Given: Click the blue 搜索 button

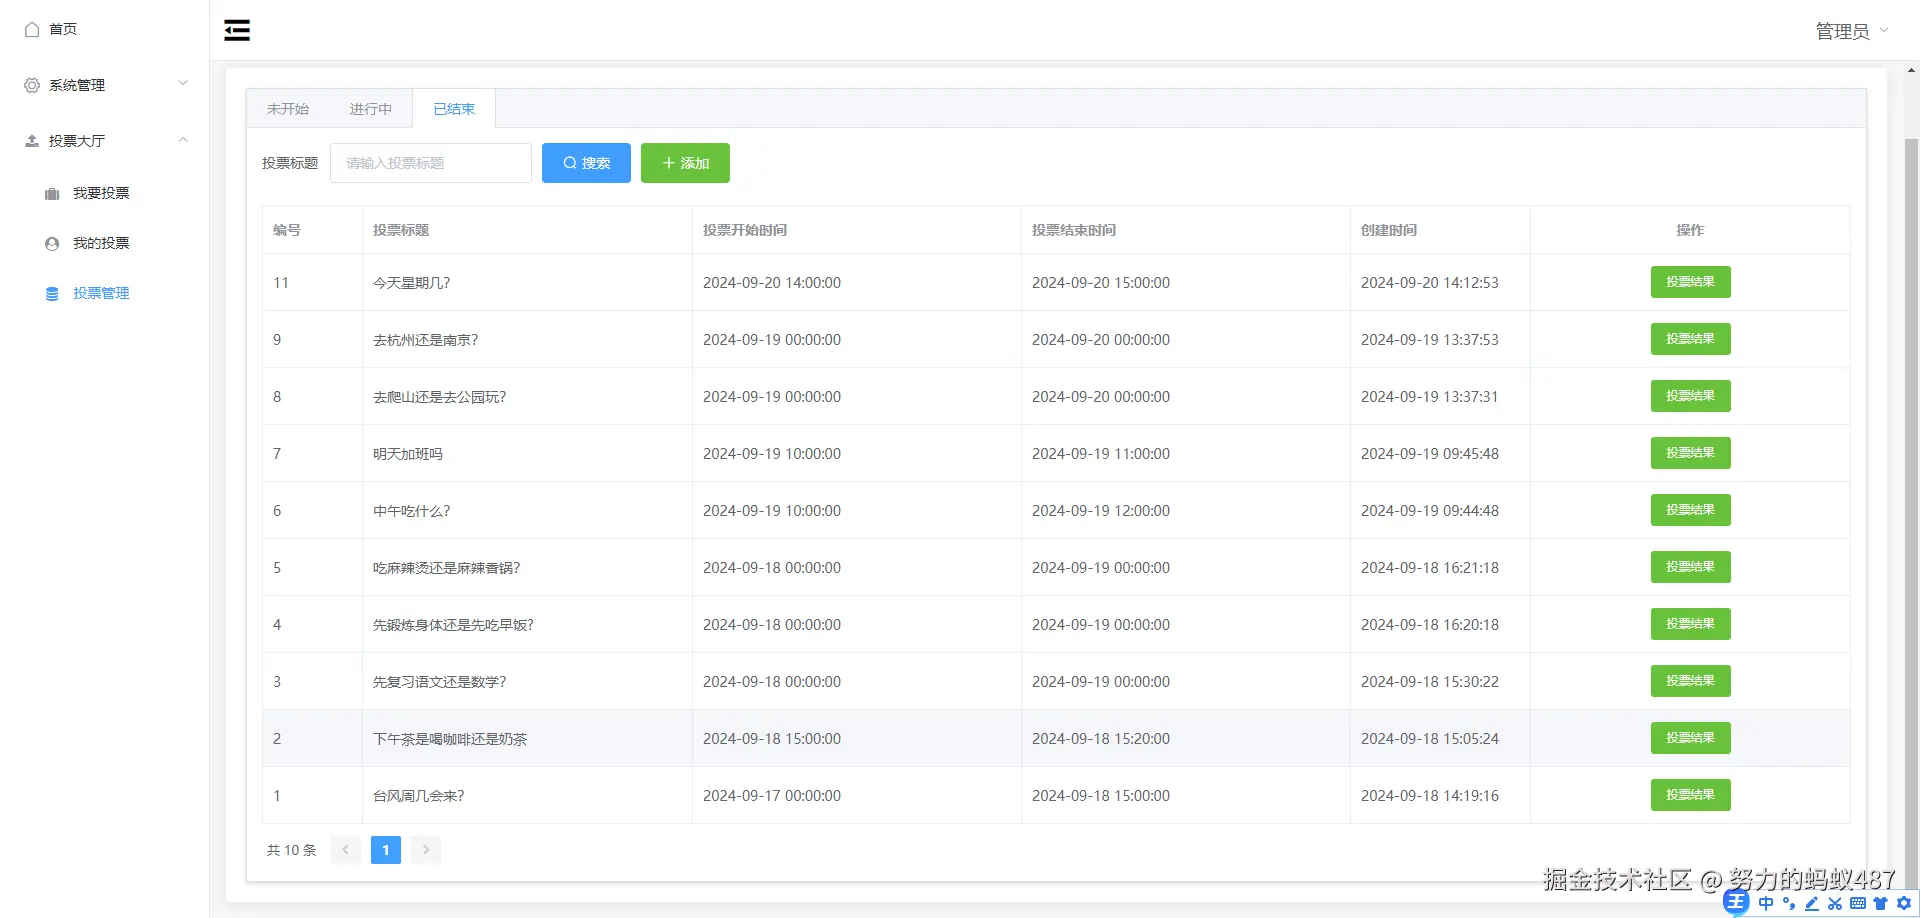Looking at the screenshot, I should (586, 163).
